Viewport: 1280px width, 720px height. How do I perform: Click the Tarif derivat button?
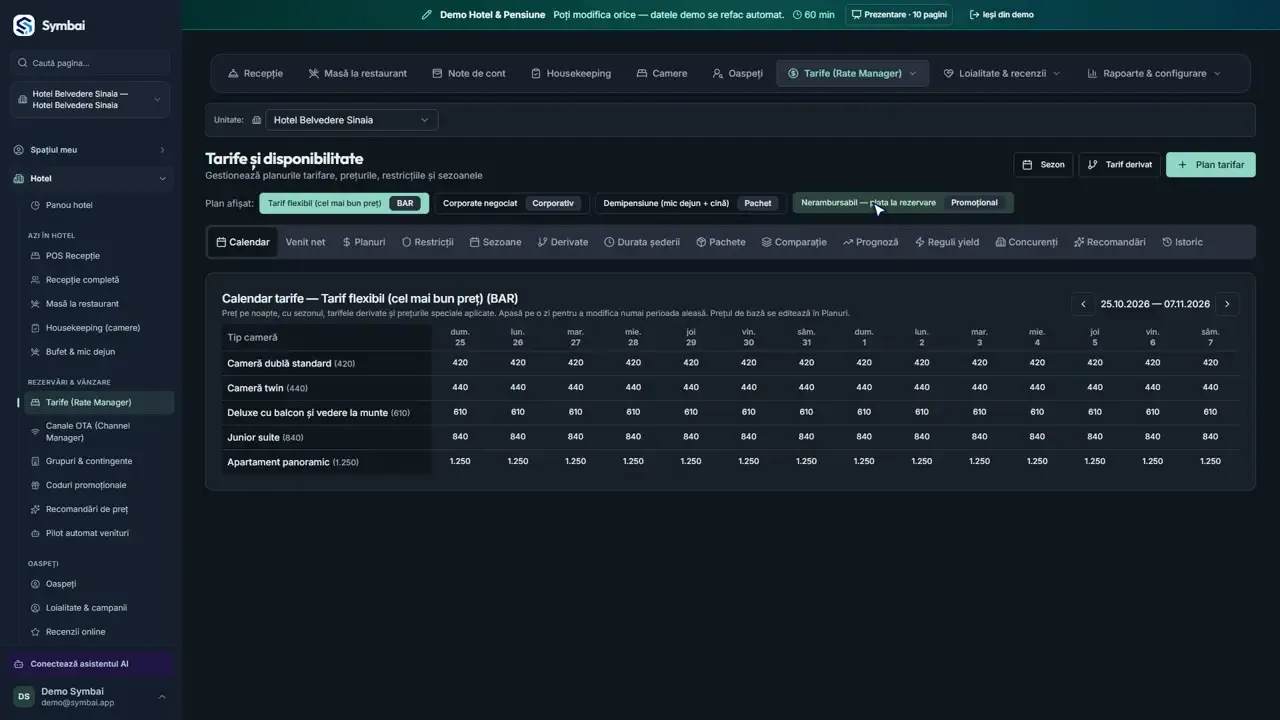[x=1119, y=165]
